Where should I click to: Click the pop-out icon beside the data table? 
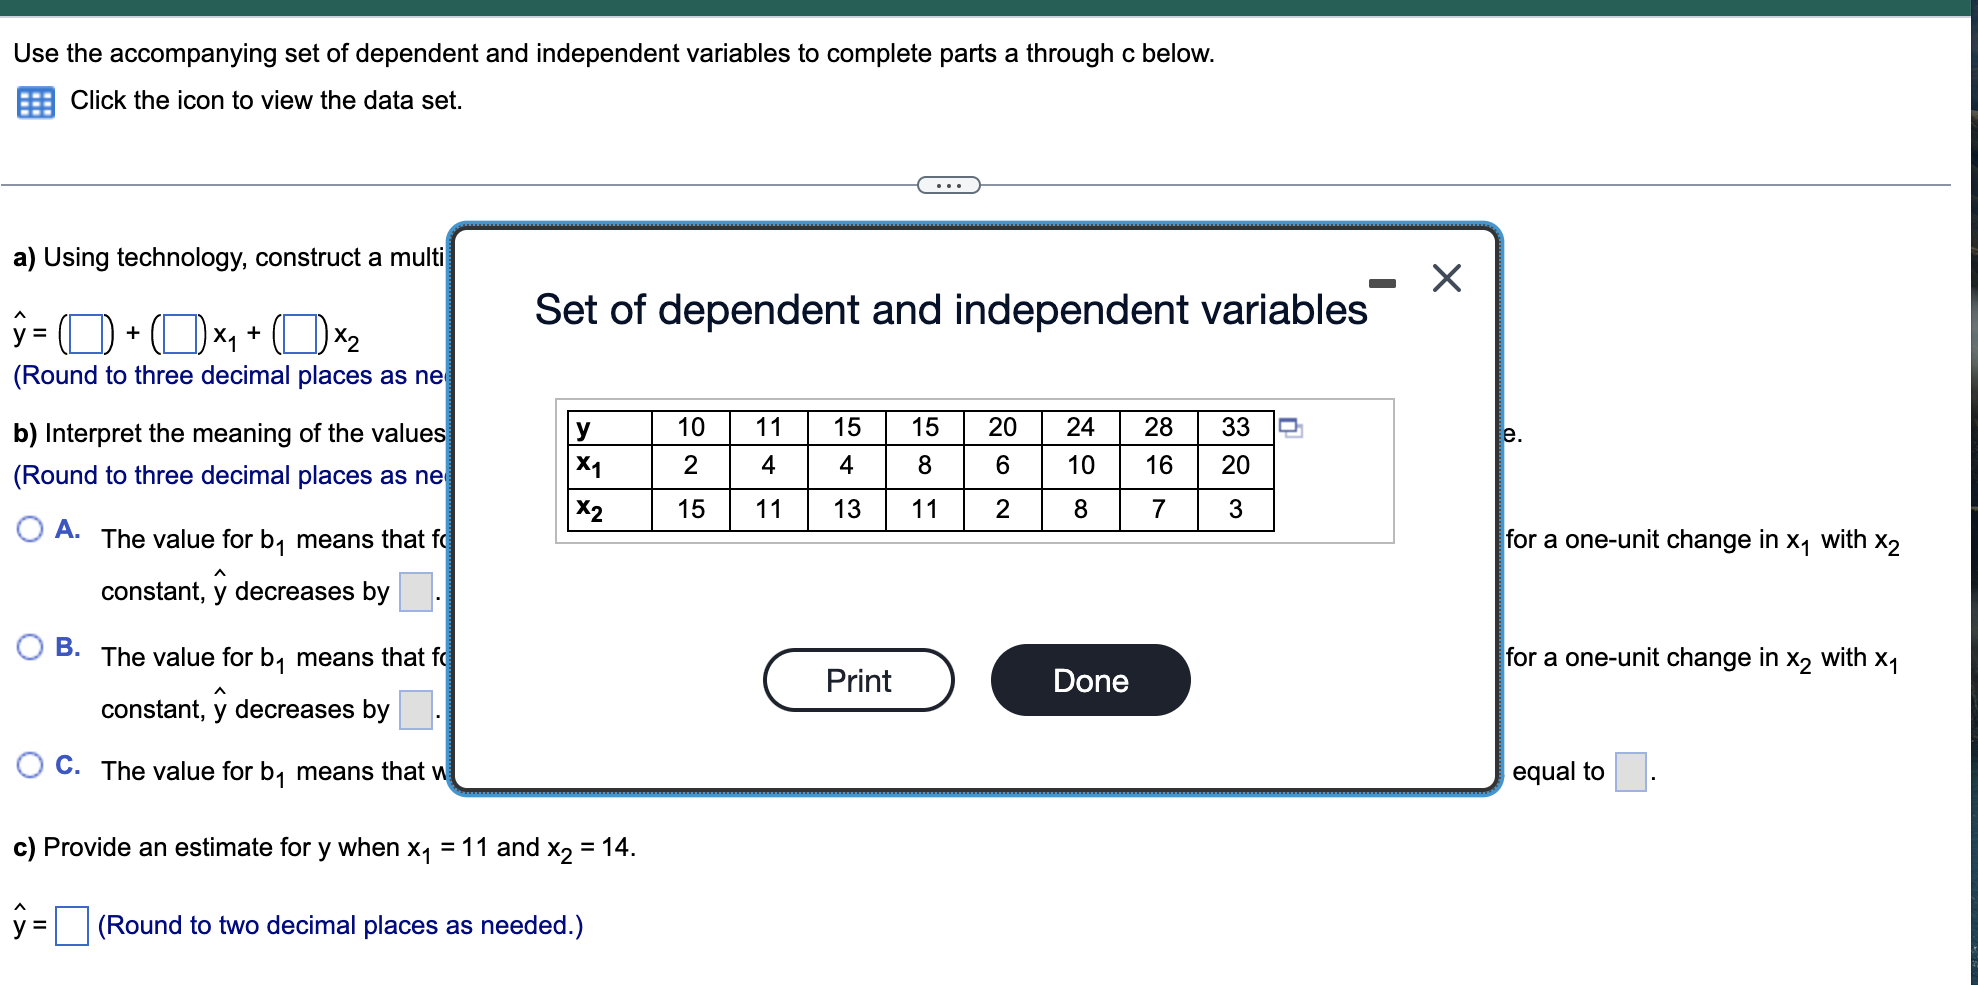[x=1290, y=428]
